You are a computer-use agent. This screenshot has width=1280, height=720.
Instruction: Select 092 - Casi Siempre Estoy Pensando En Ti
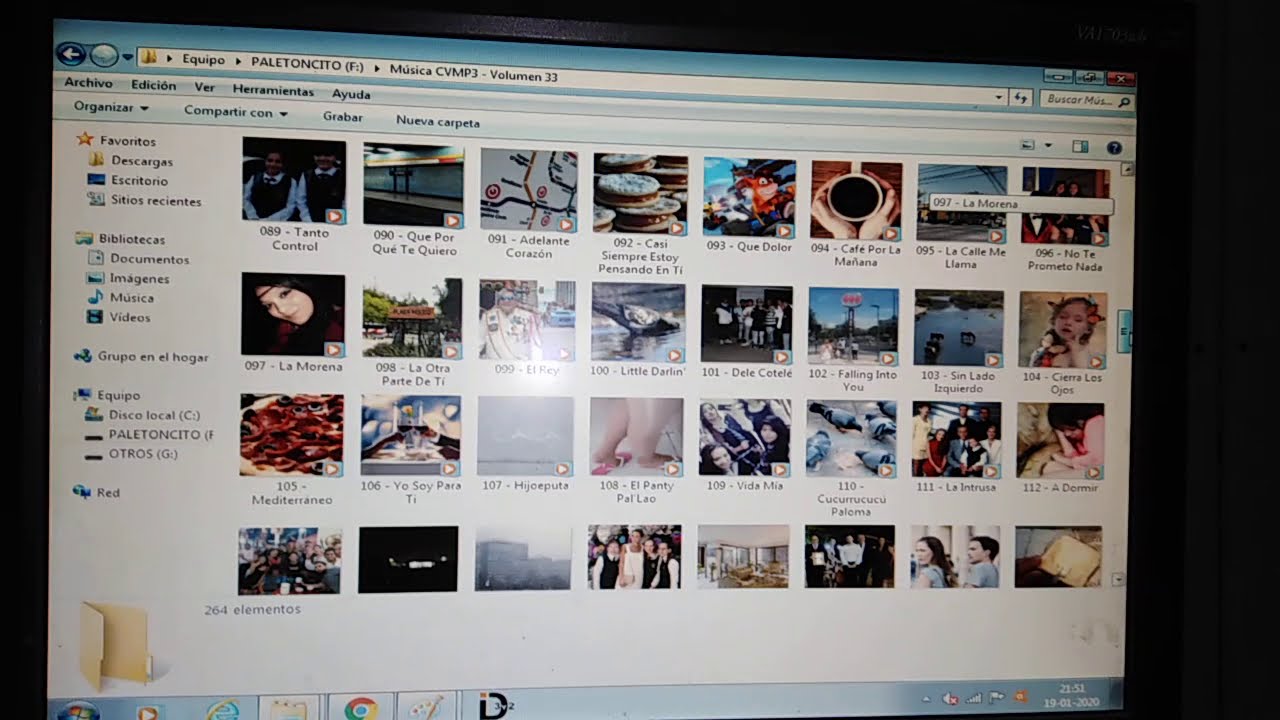[x=640, y=214]
